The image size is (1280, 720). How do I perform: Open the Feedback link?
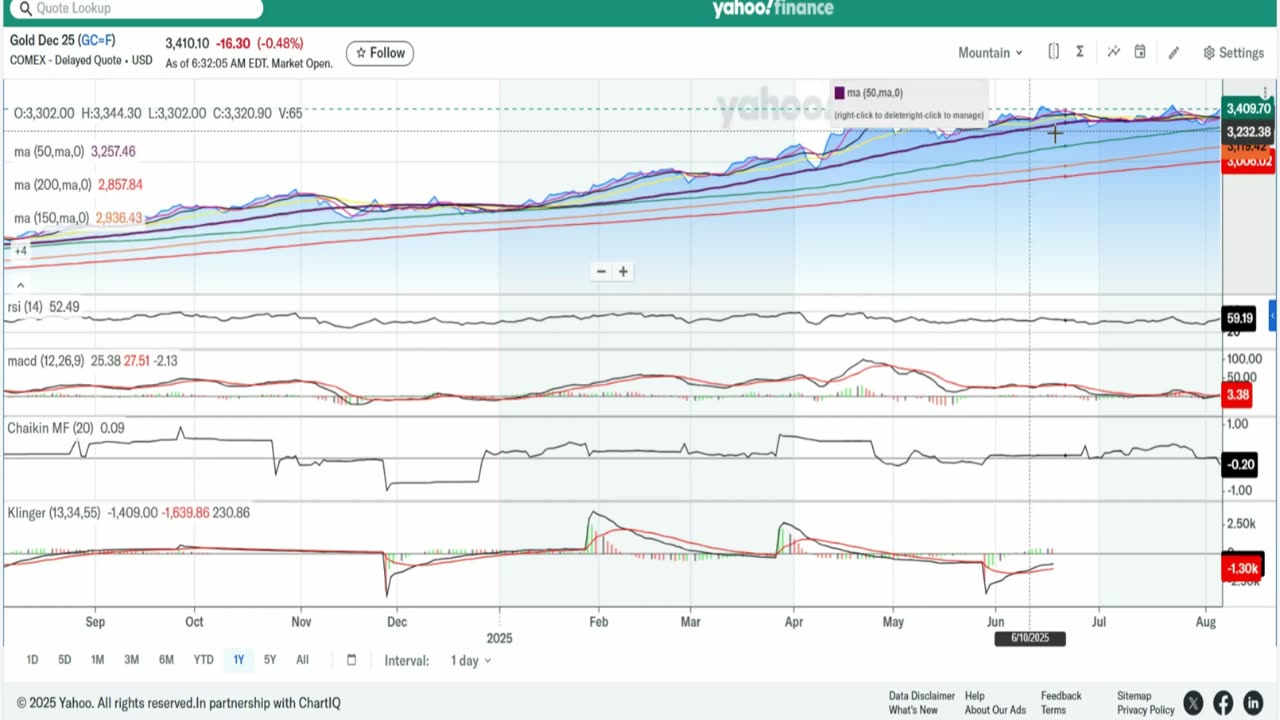point(1061,696)
